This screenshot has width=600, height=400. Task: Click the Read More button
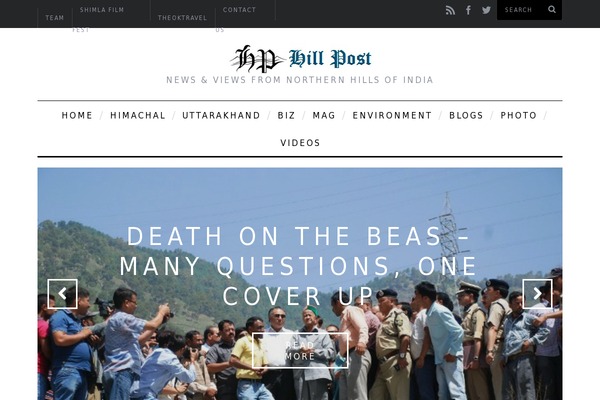(x=300, y=351)
